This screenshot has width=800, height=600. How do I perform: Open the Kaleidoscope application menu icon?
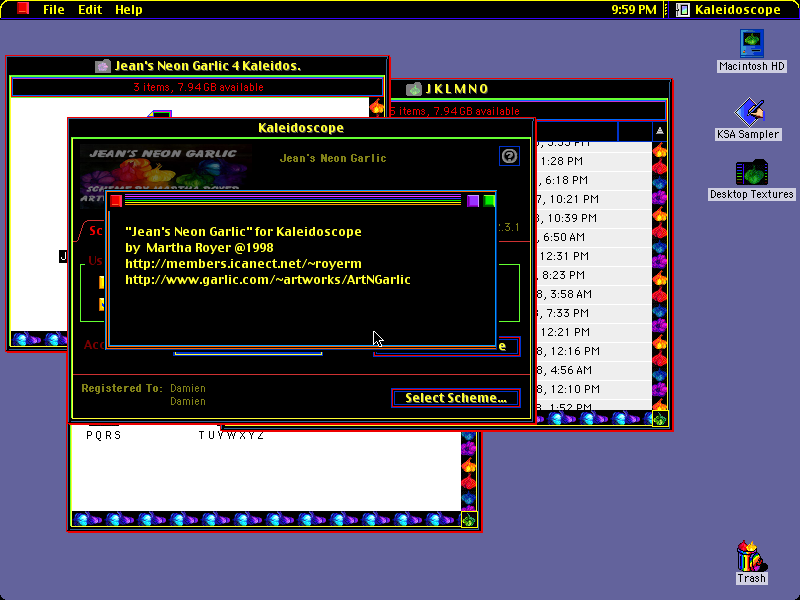coord(683,10)
